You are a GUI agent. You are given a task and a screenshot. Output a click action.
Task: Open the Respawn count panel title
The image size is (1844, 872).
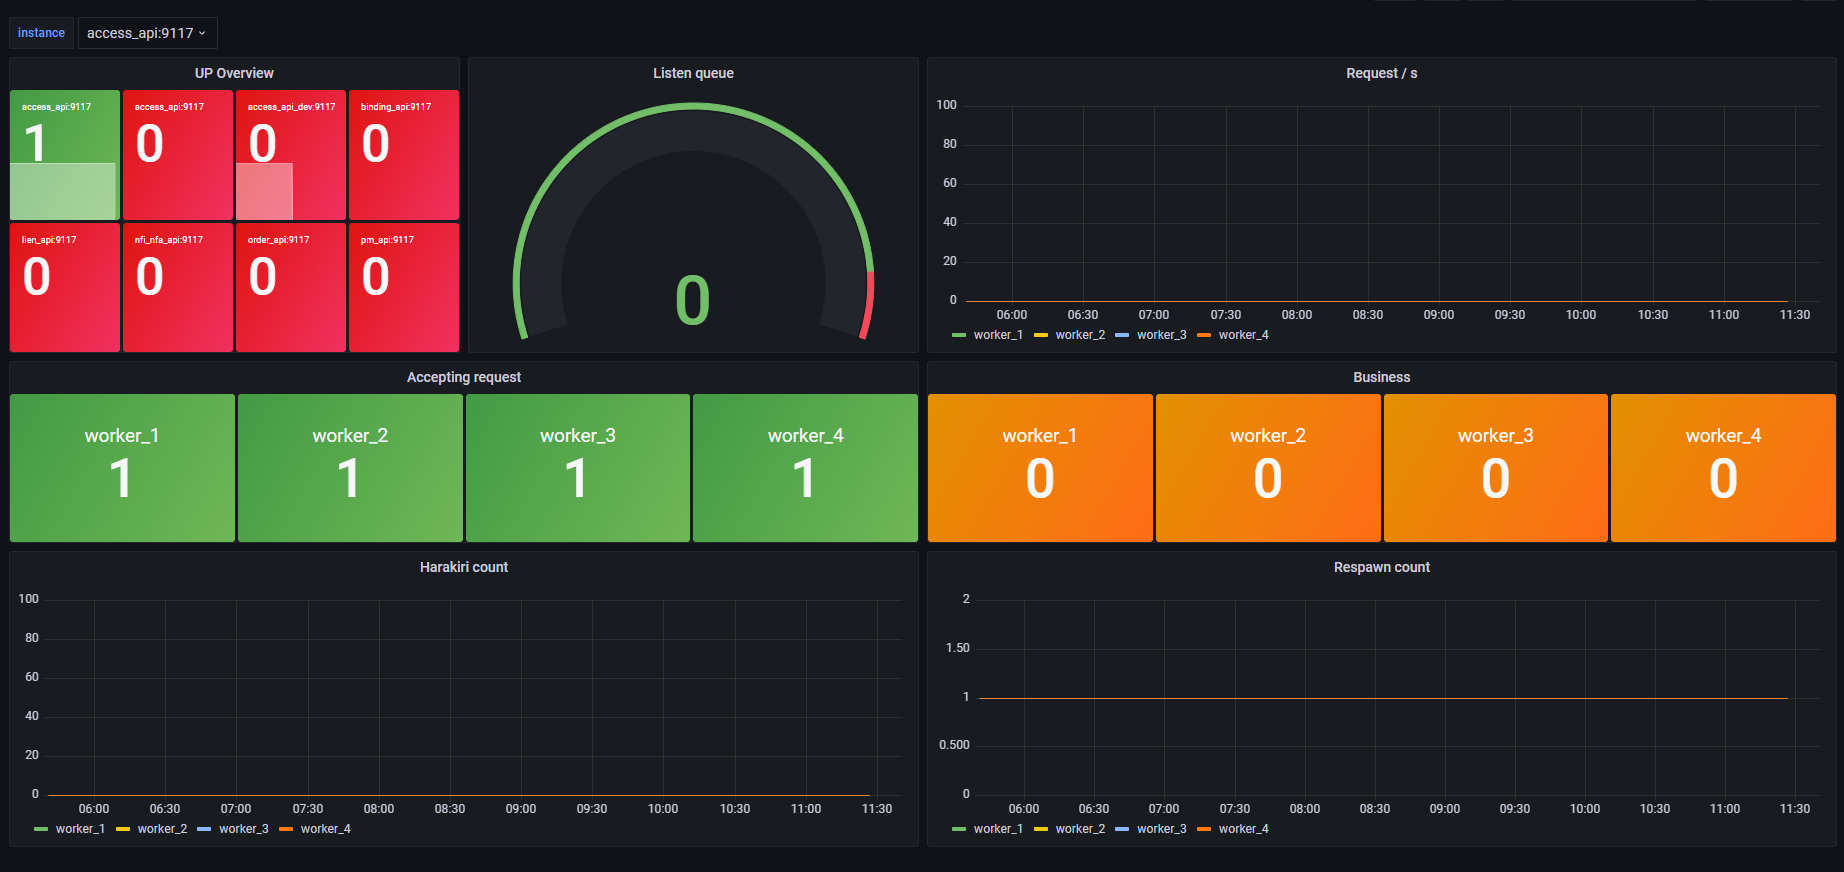coord(1381,567)
